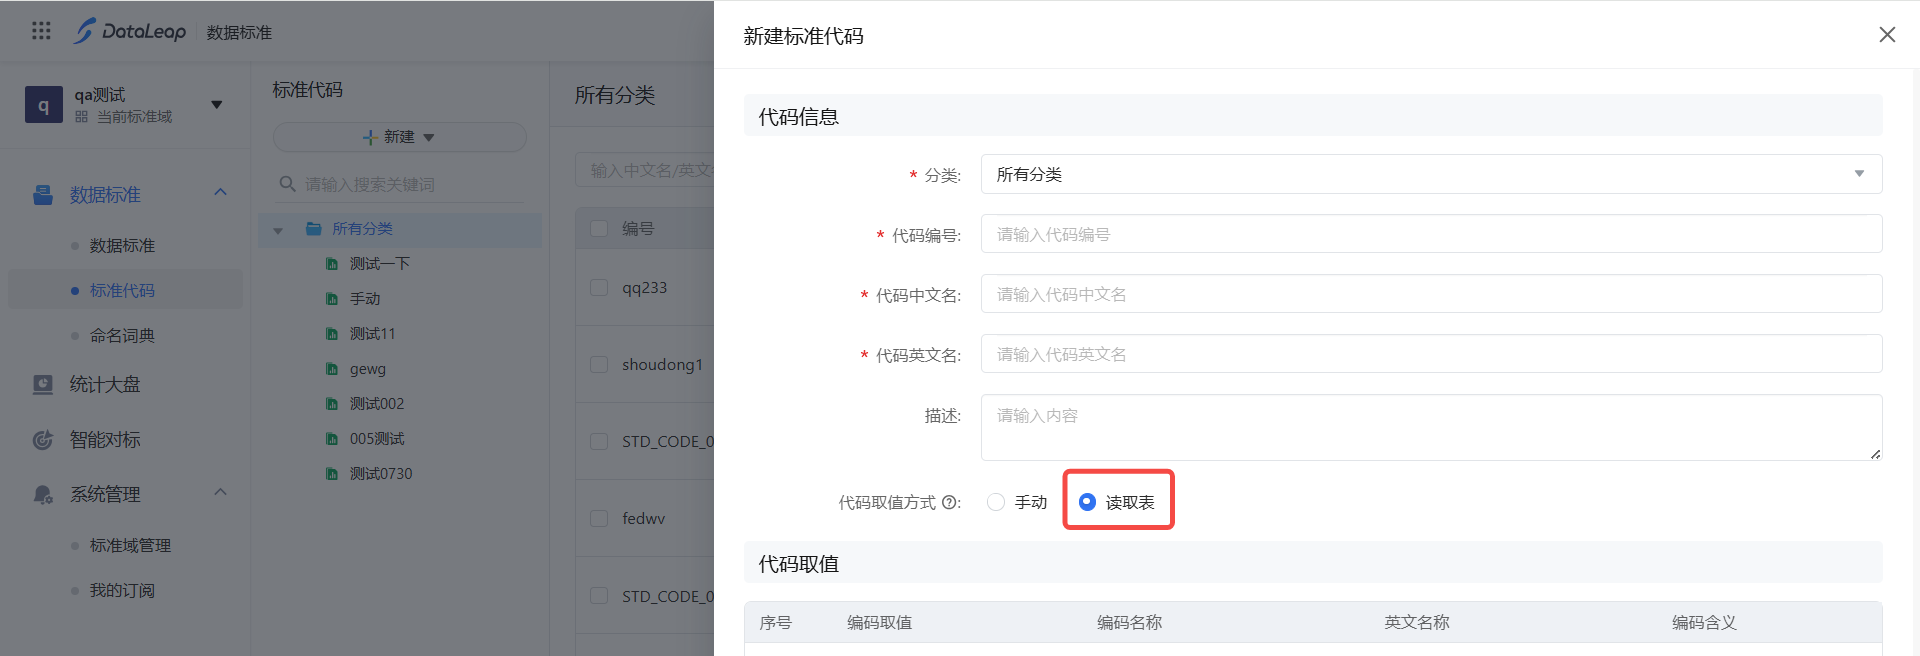This screenshot has width=1920, height=656.
Task: Select 测试002 tree item
Action: [377, 404]
